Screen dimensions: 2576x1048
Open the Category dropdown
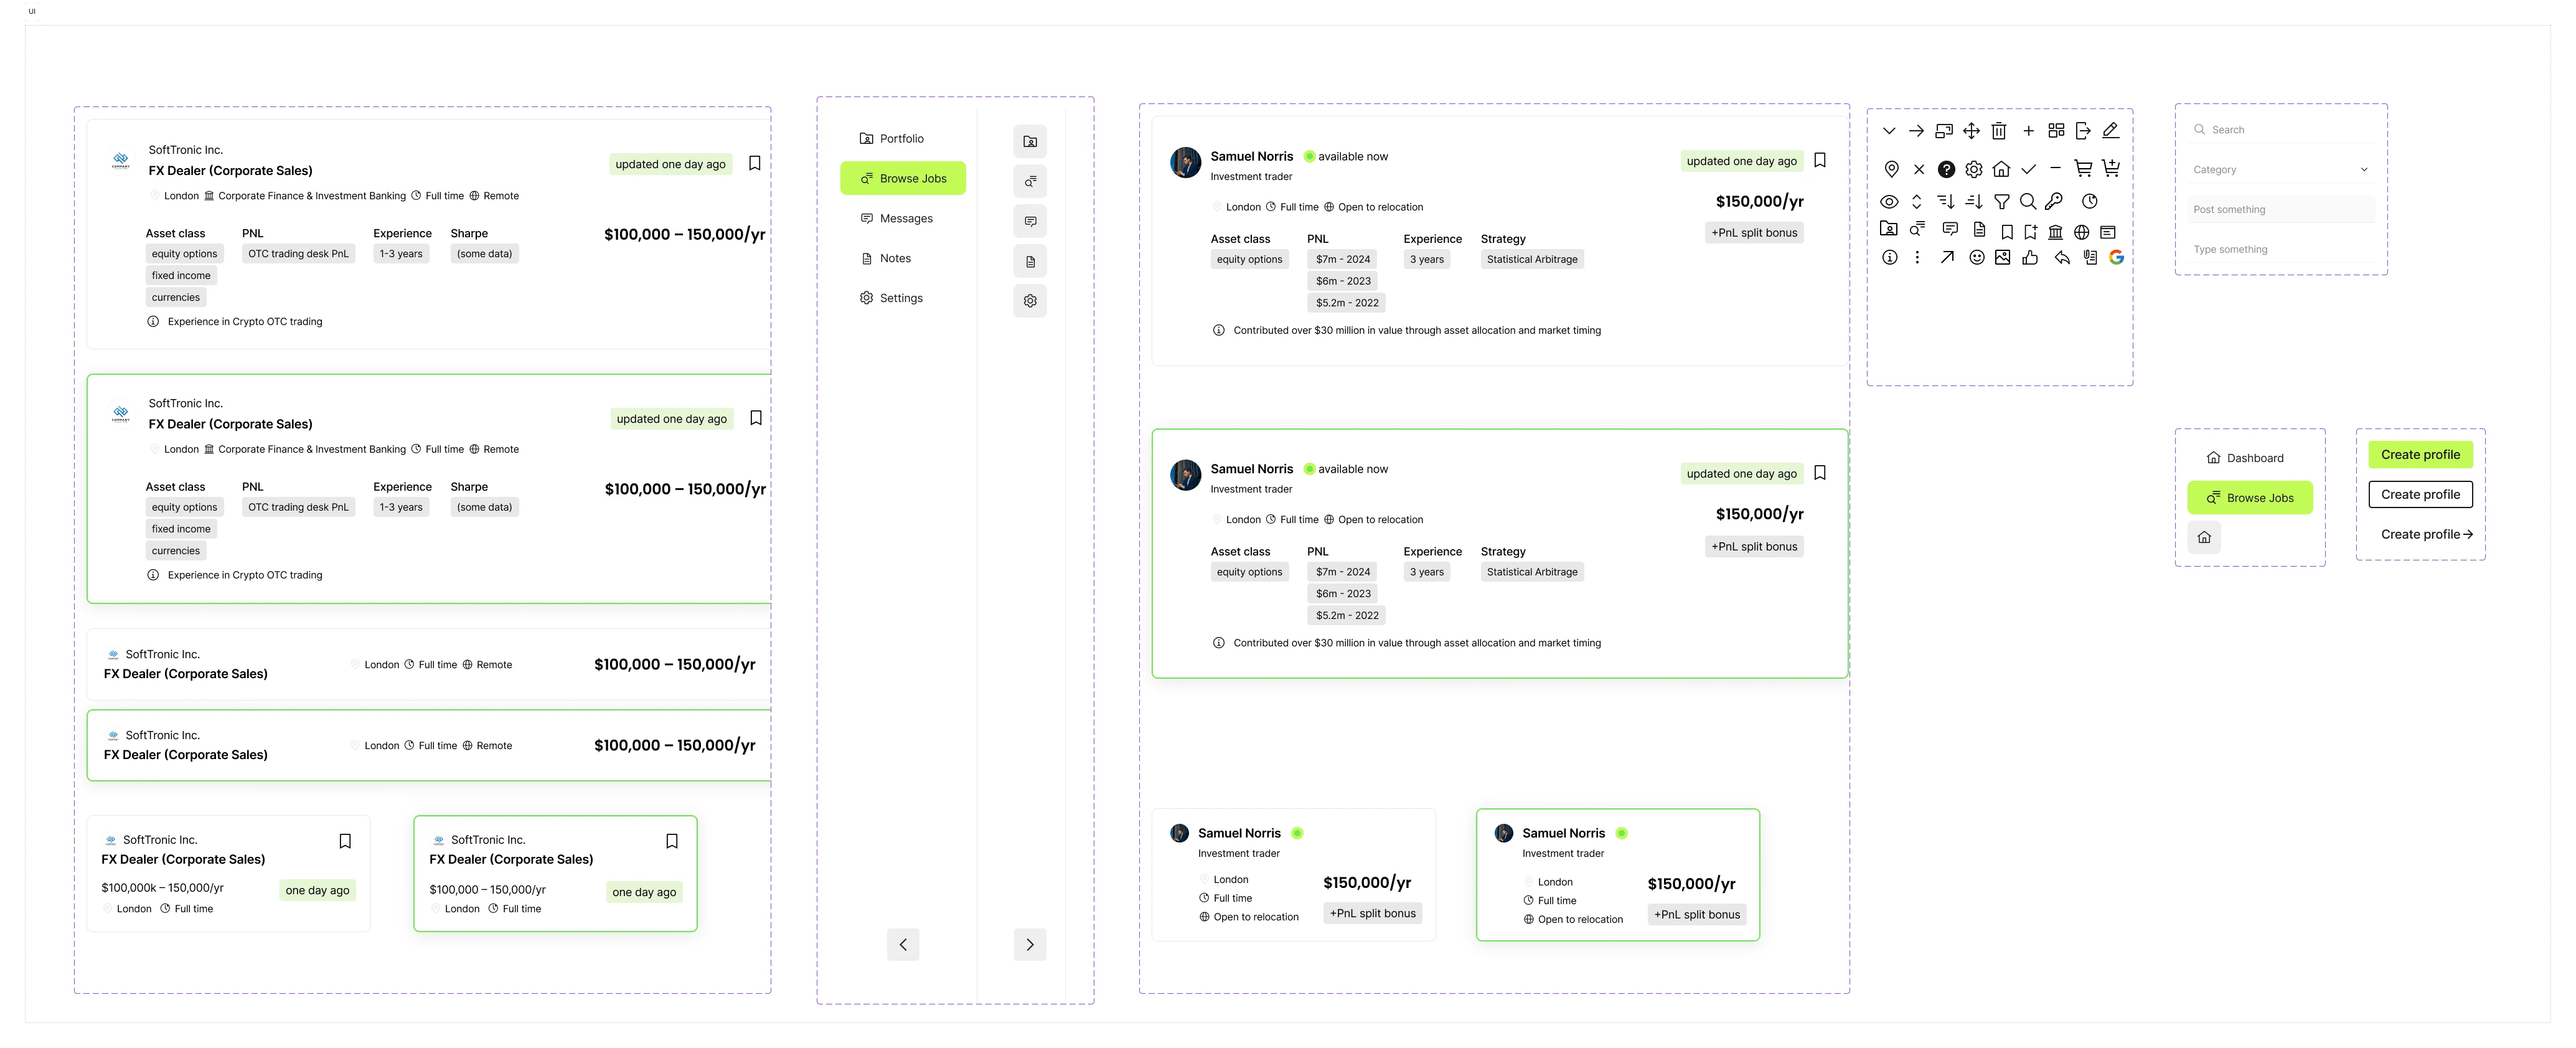tap(2280, 170)
